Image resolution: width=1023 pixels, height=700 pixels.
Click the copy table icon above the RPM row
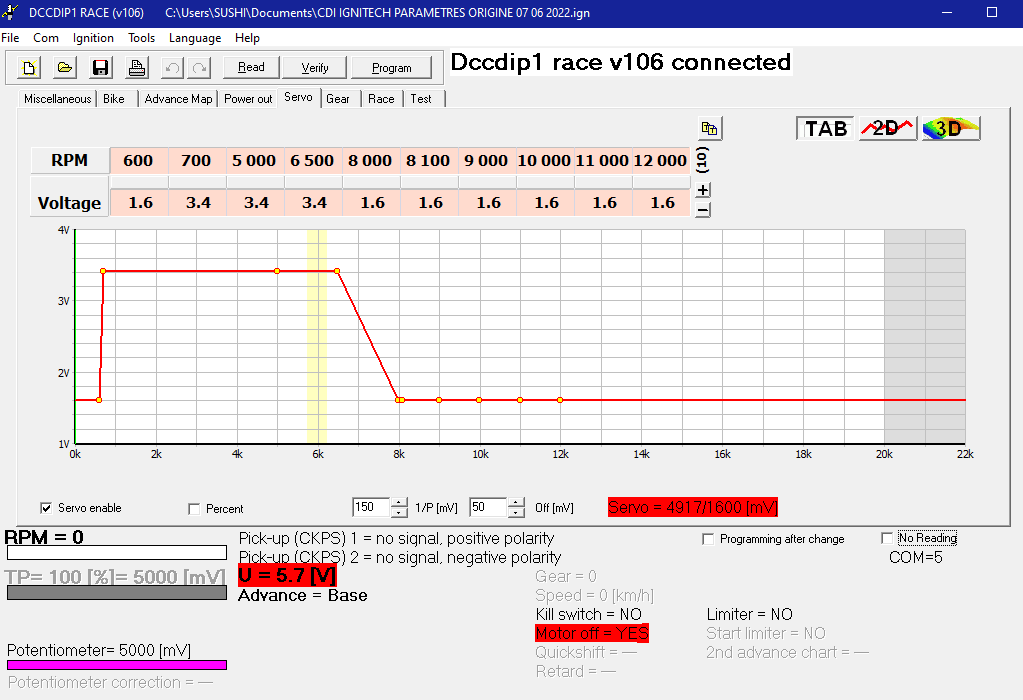[x=709, y=129]
